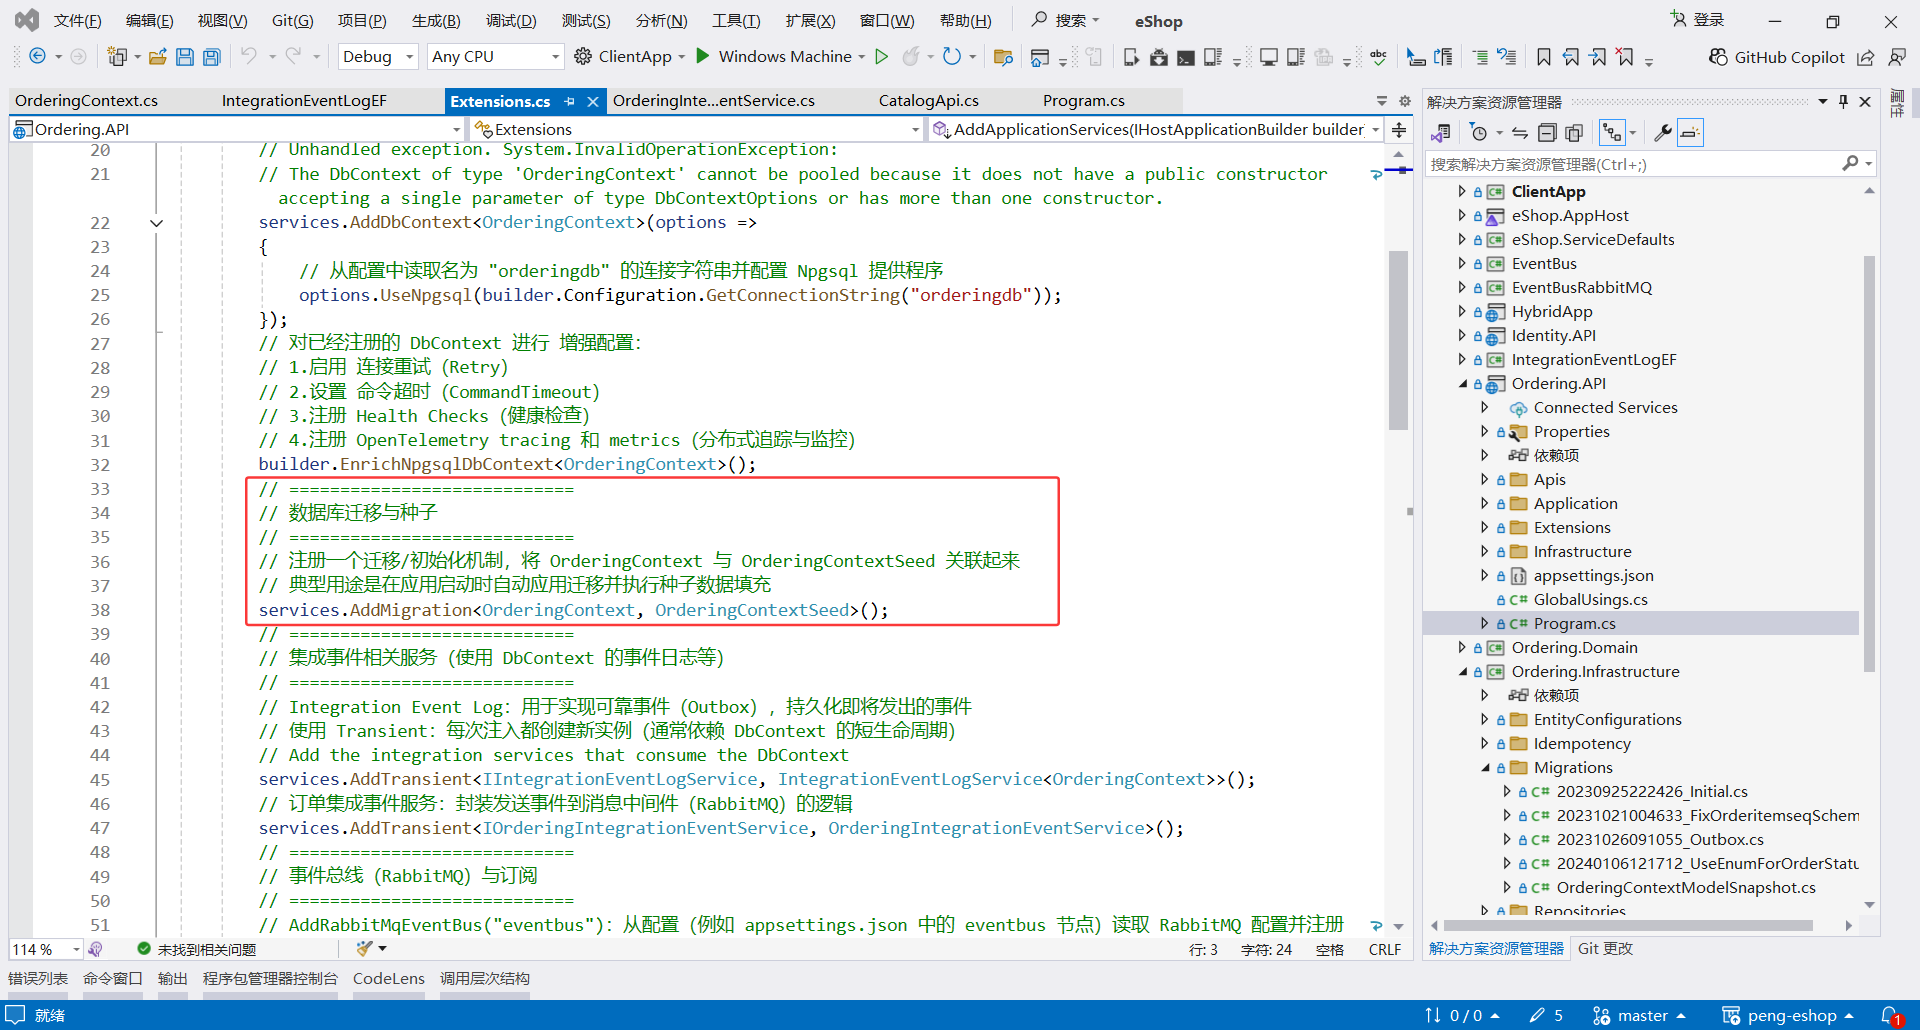Go to the previous bookmark icon
This screenshot has height=1030, width=1920.
coord(1571,57)
